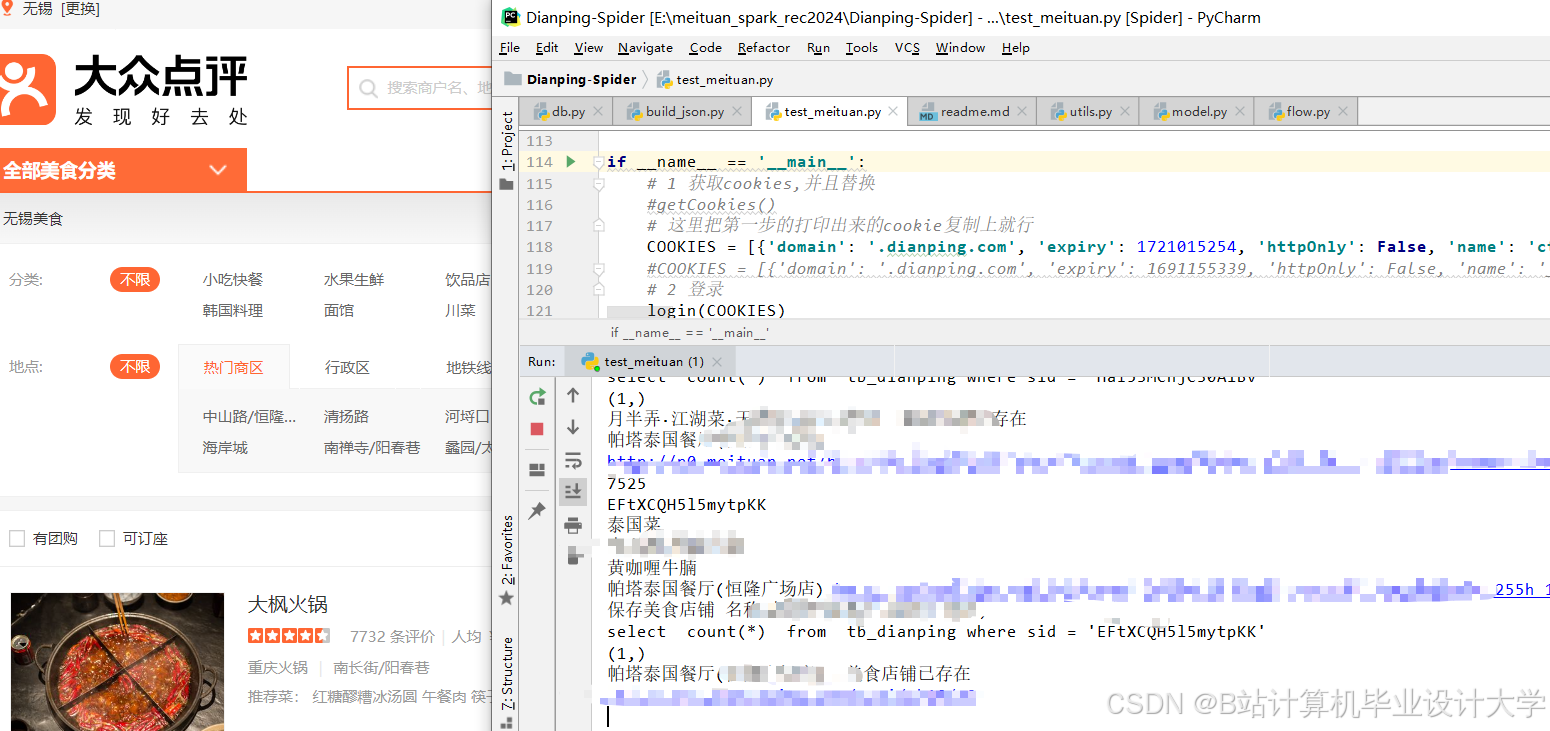Restore layout icon in Run panel
Viewport: 1550px width, 731px height.
point(537,470)
